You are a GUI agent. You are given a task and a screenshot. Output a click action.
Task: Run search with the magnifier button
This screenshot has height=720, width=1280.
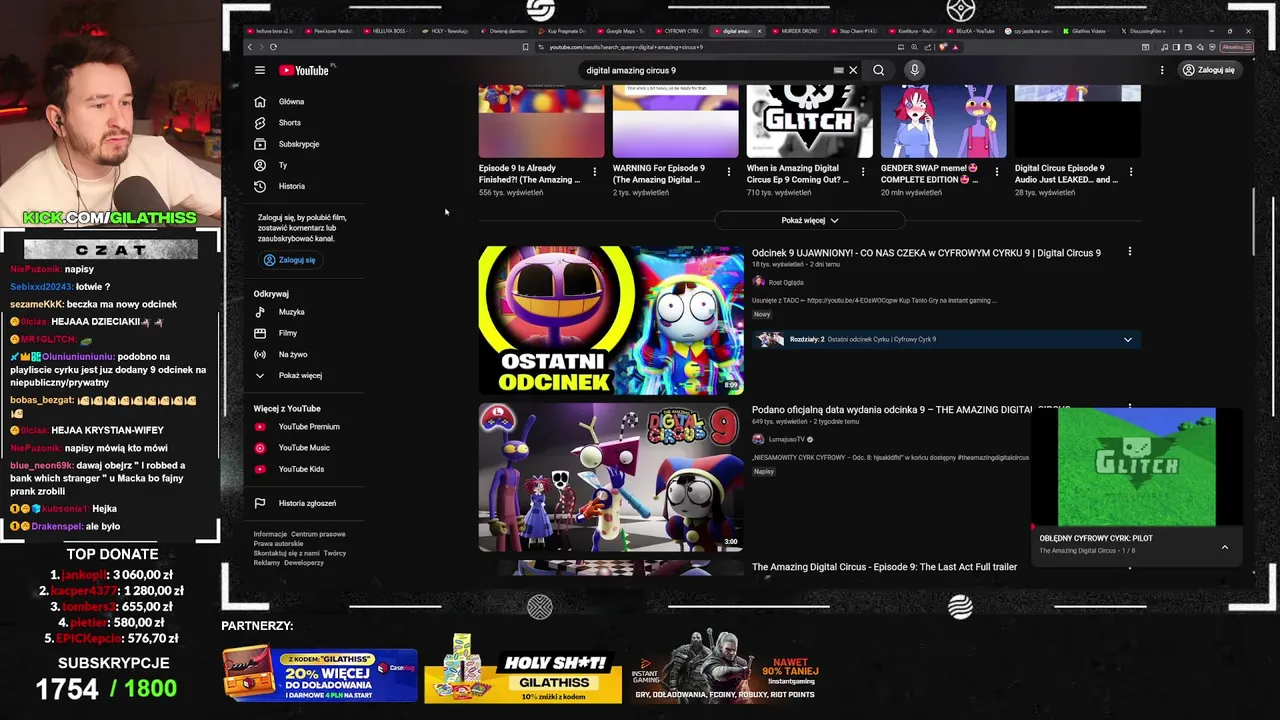pyautogui.click(x=878, y=70)
